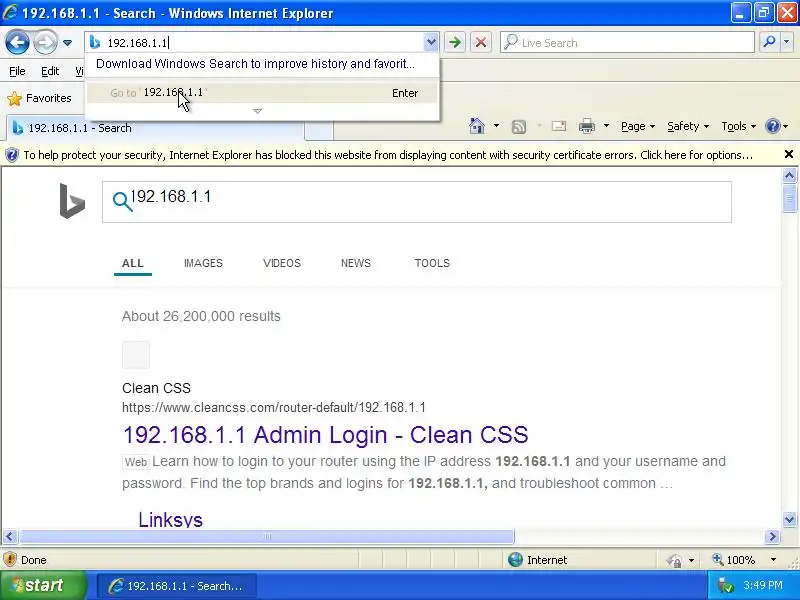Image resolution: width=800 pixels, height=600 pixels.
Task: Click the 3:49 PM taskbar clock
Action: point(762,586)
